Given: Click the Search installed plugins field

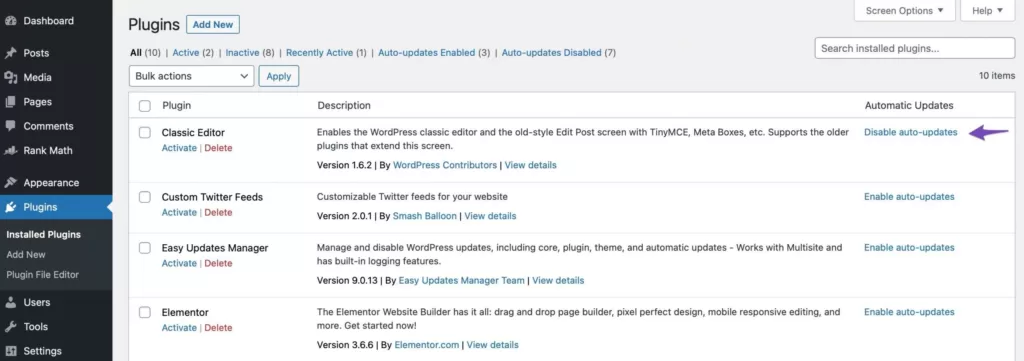Looking at the screenshot, I should [x=915, y=48].
